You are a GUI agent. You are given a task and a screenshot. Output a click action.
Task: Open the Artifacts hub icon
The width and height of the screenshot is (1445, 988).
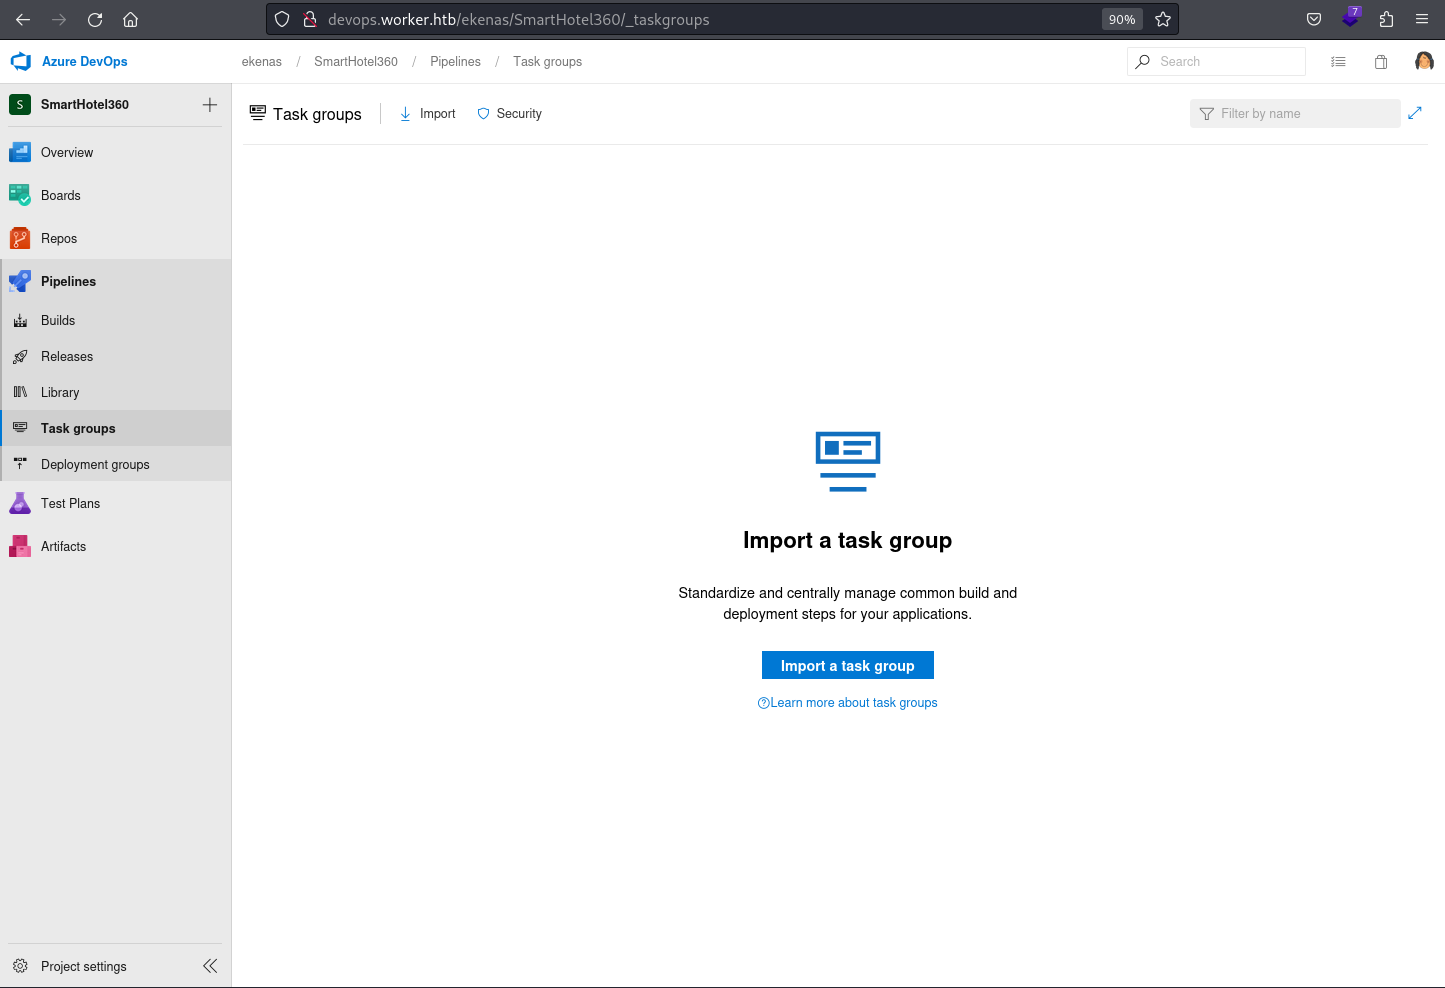pos(20,546)
